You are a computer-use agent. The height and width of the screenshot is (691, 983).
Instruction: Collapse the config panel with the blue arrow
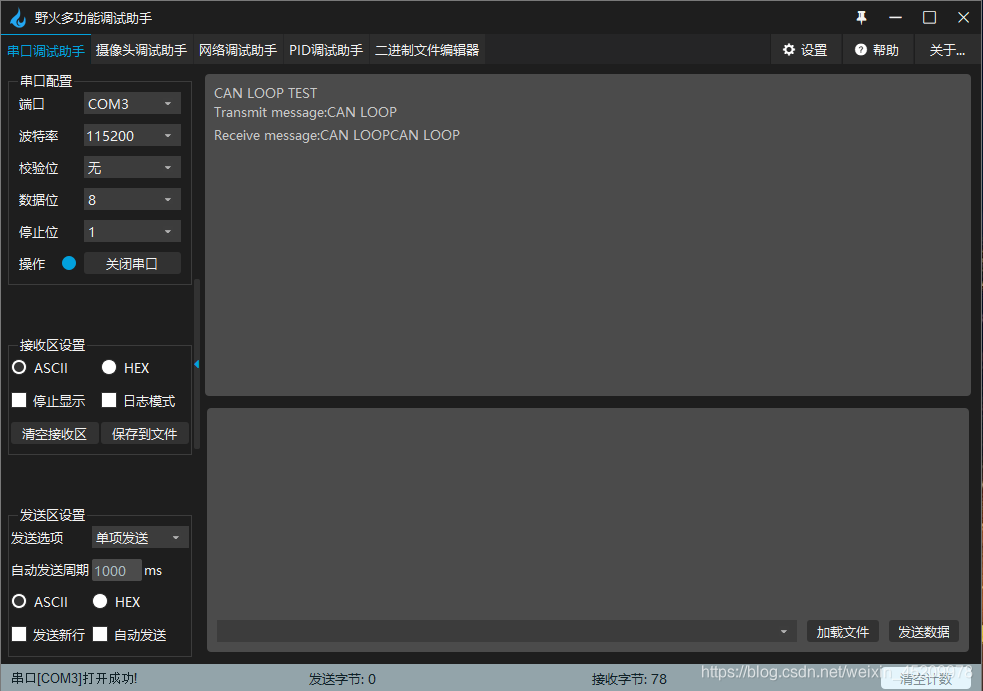point(196,364)
